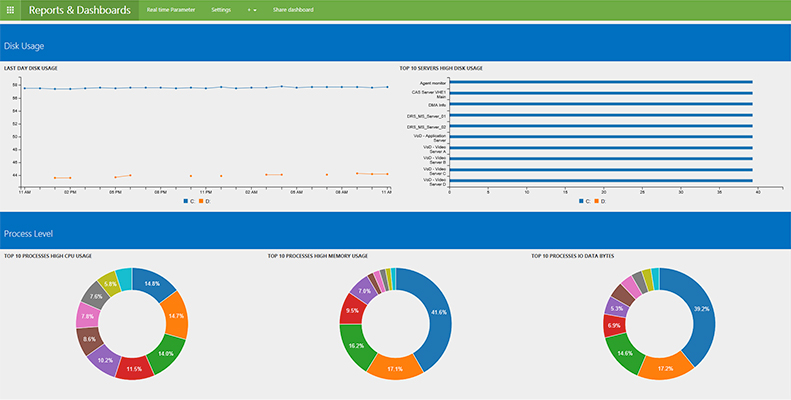Screen dimensions: 791x400
Task: Select the DMA Info bar
Action: [601, 104]
